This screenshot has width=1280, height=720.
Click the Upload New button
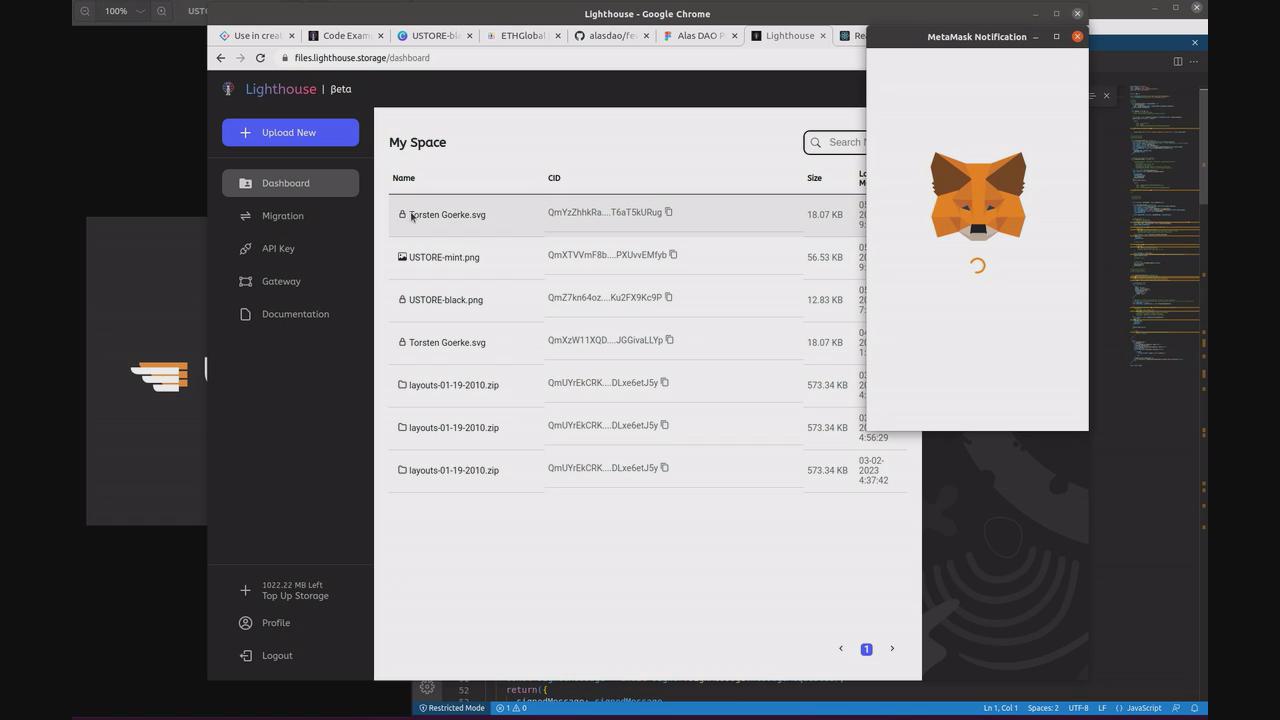(290, 132)
